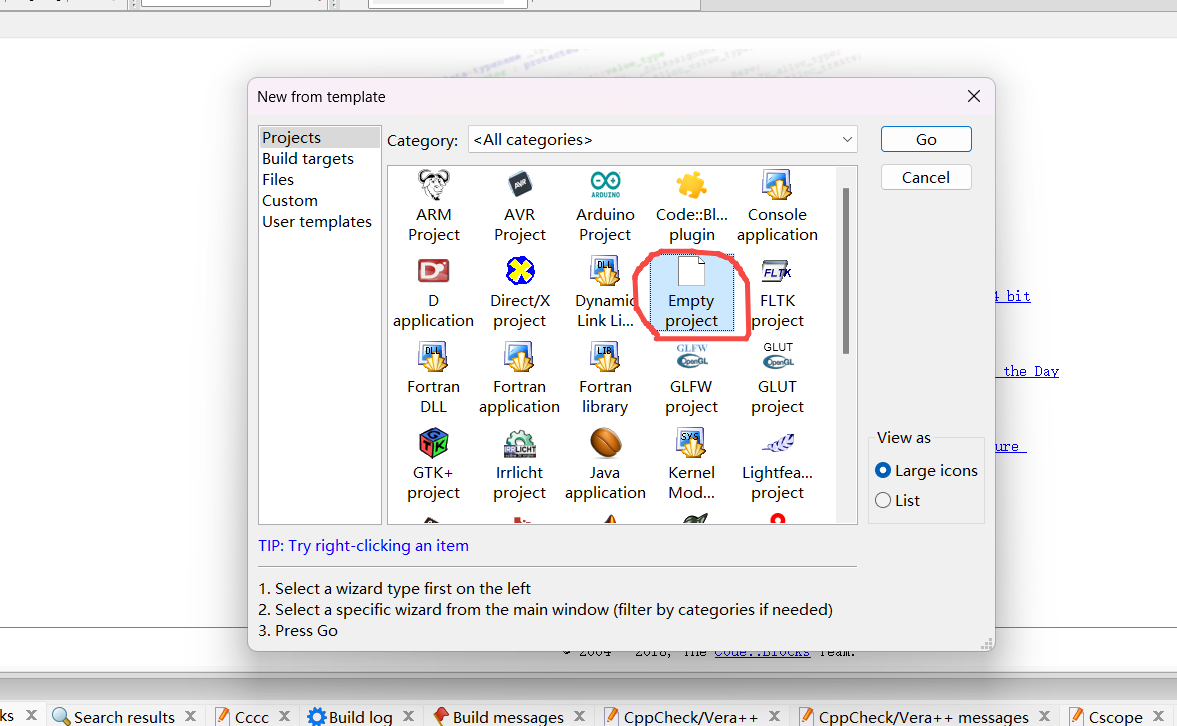The height and width of the screenshot is (726, 1177).
Task: Close the Cccc tab
Action: click(x=284, y=716)
